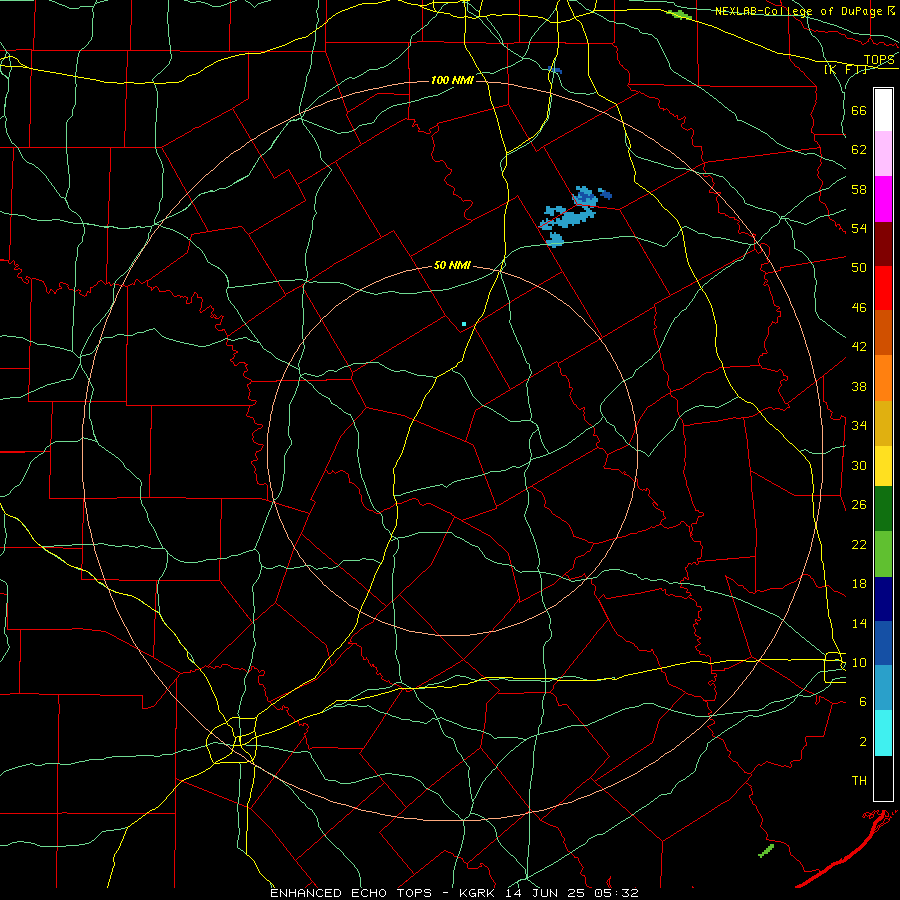
Task: Click the legend value '22'
Action: click(859, 544)
